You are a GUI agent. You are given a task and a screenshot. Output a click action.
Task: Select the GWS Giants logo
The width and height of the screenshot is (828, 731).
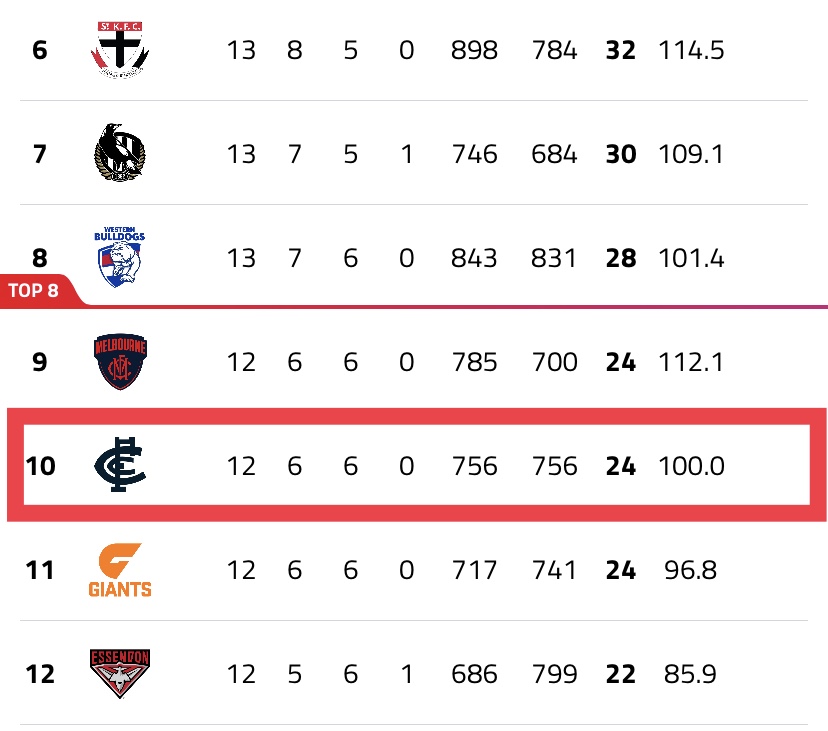120,571
